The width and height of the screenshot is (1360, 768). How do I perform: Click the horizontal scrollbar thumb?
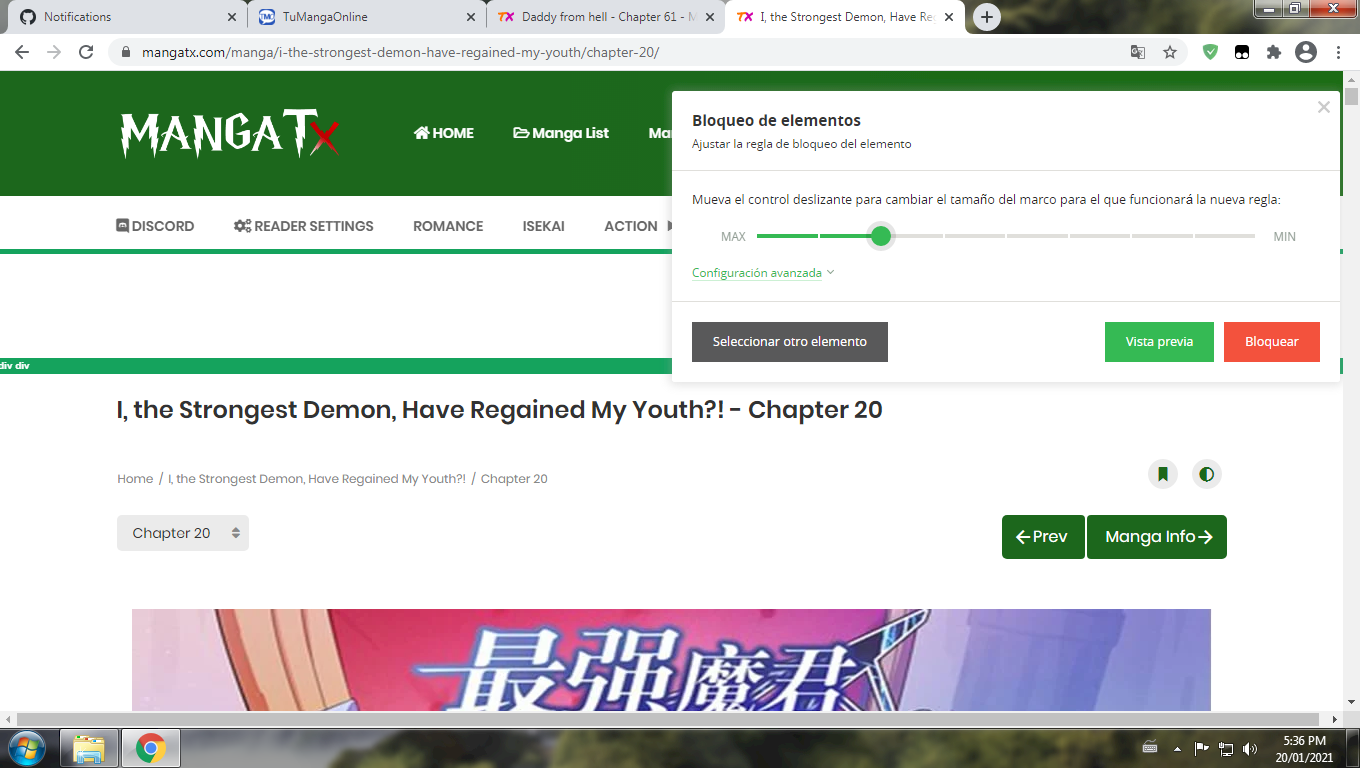pos(666,719)
